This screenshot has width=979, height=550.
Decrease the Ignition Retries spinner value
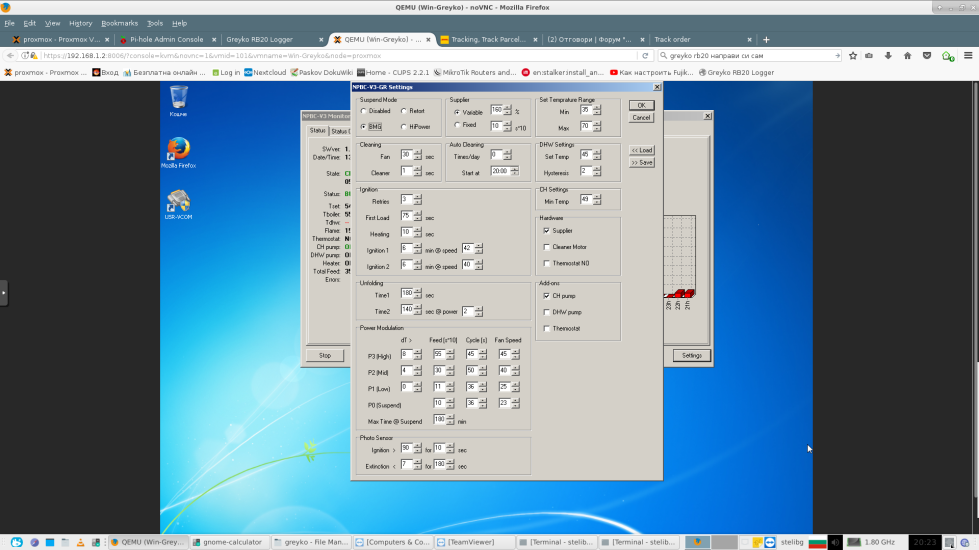click(x=418, y=202)
